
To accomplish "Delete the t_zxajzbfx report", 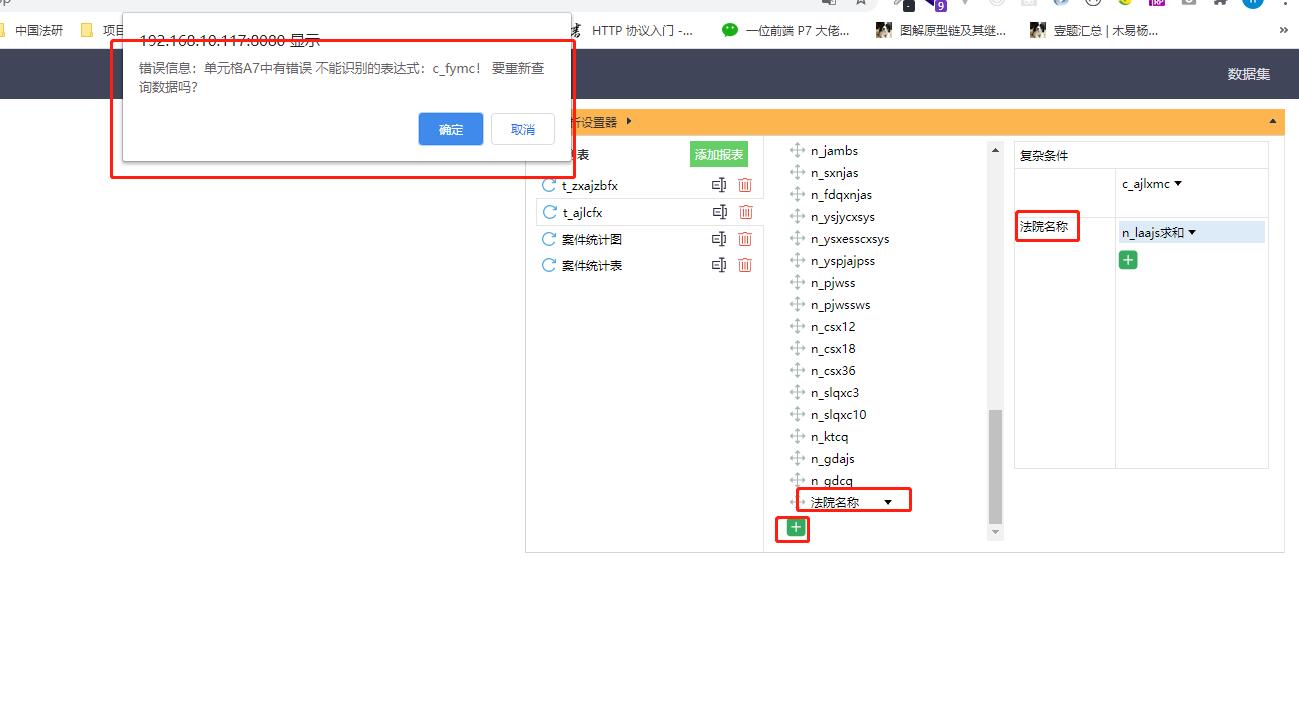I will click(745, 185).
